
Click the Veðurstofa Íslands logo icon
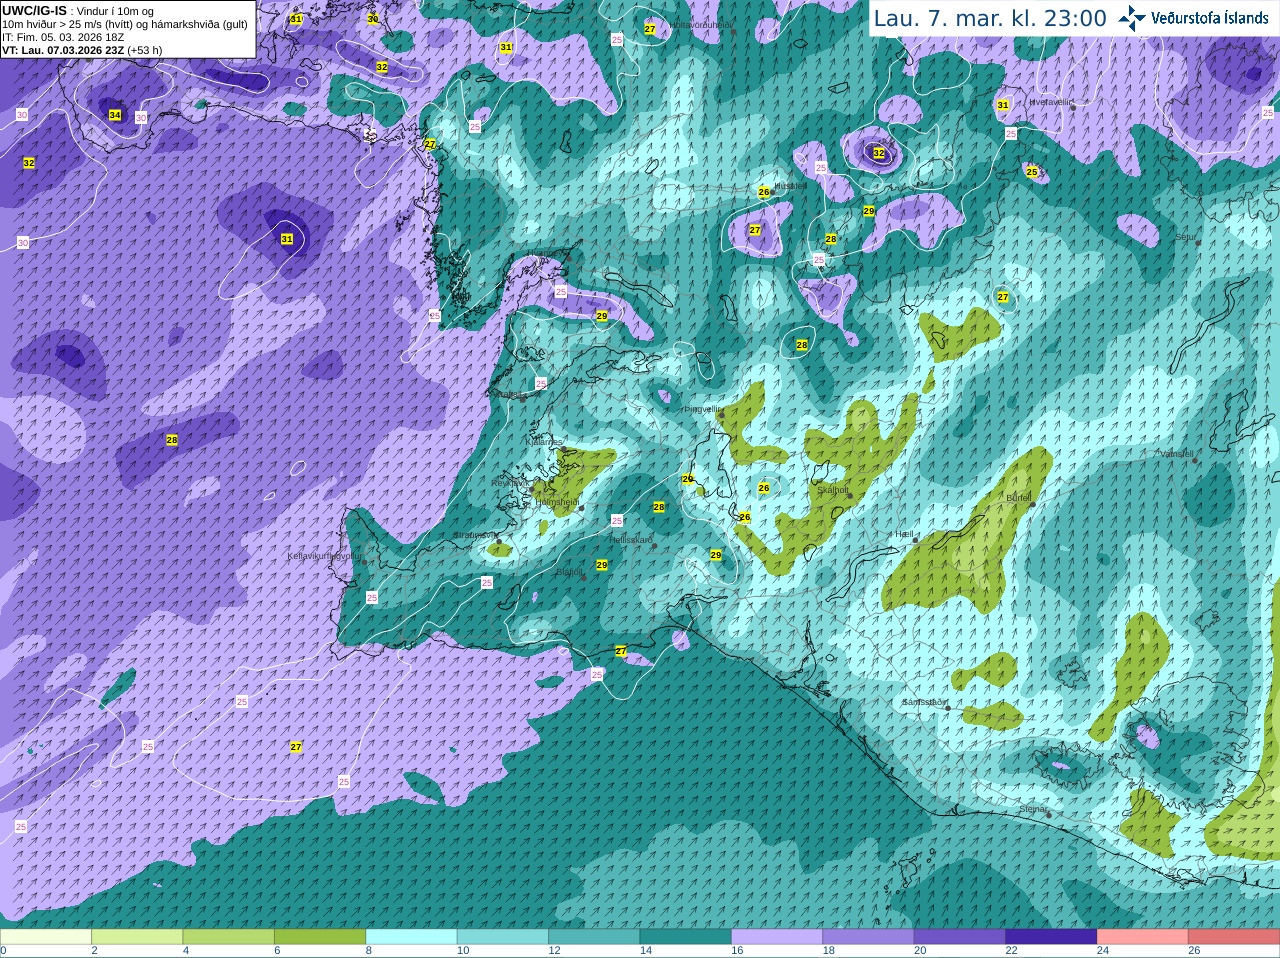(x=1132, y=18)
